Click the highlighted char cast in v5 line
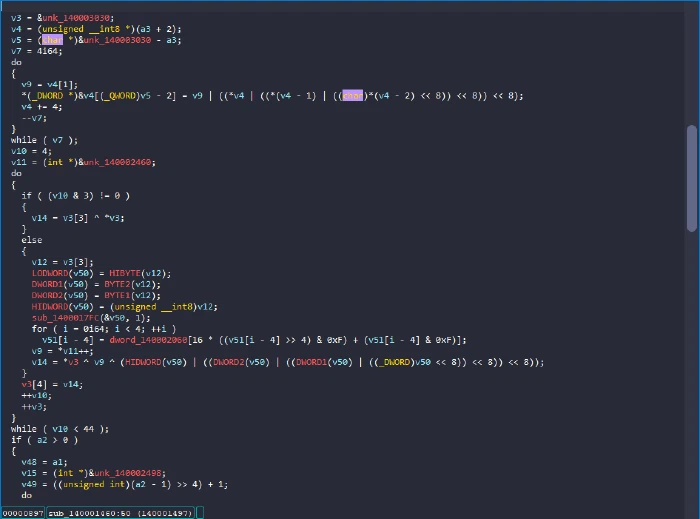 tap(52, 40)
